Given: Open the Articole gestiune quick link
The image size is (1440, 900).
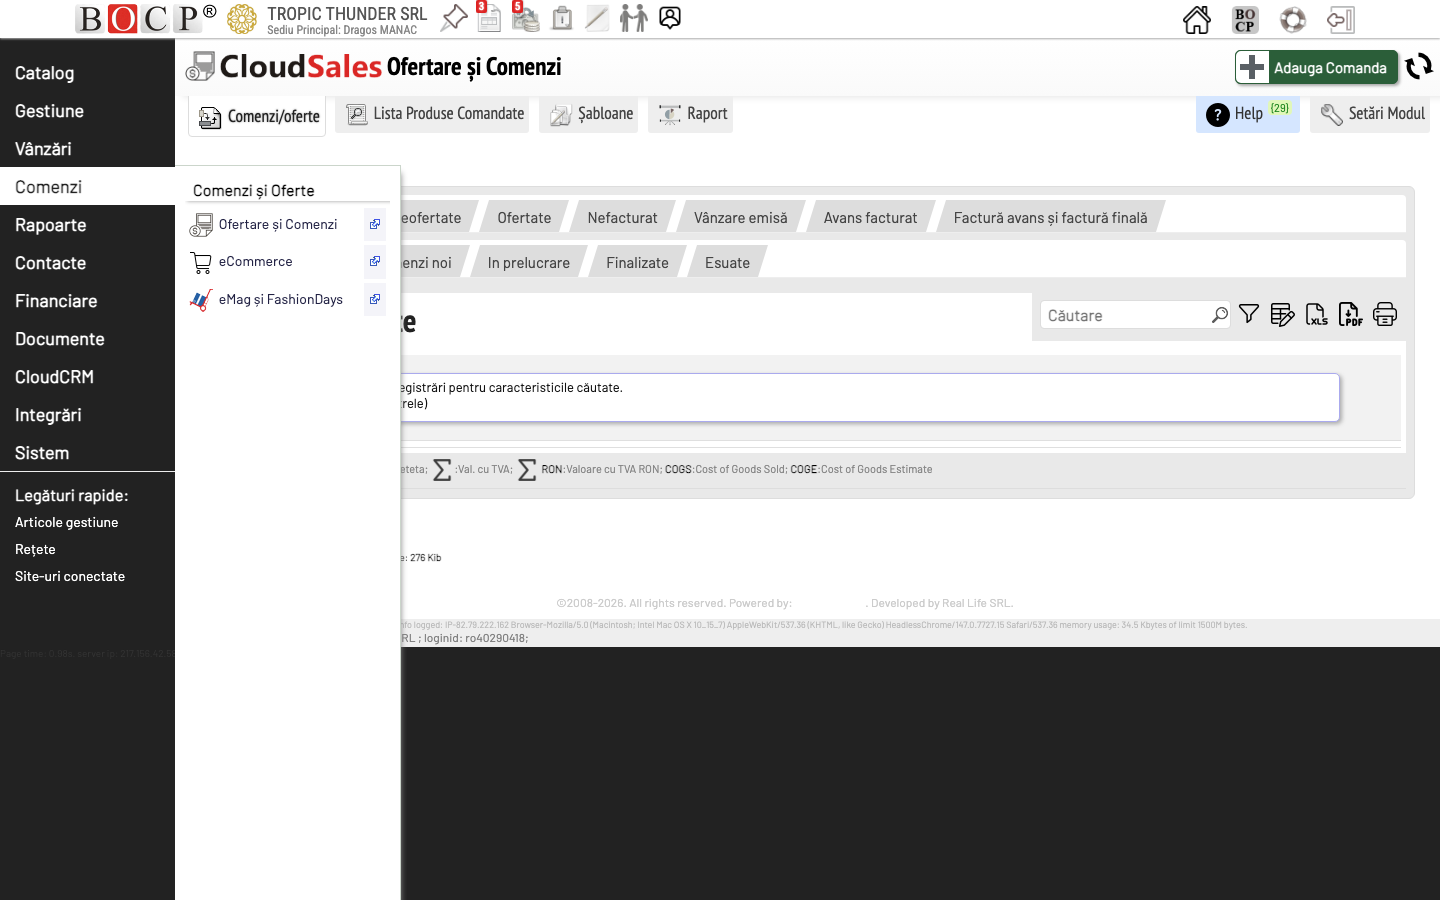Looking at the screenshot, I should click(x=67, y=522).
